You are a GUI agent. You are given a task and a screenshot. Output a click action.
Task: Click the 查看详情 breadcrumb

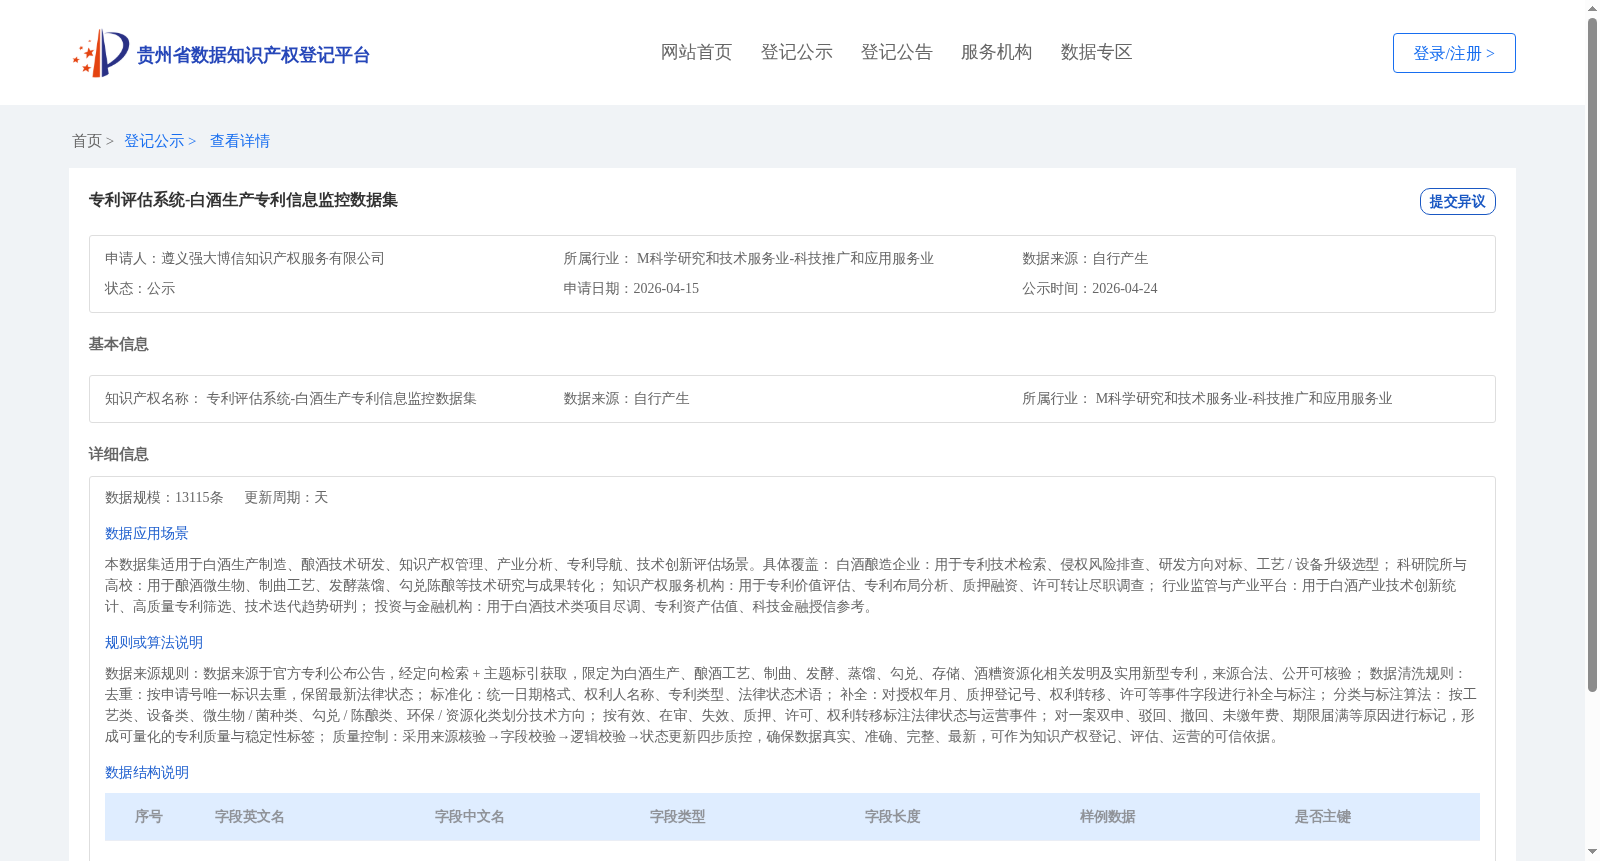coord(240,141)
